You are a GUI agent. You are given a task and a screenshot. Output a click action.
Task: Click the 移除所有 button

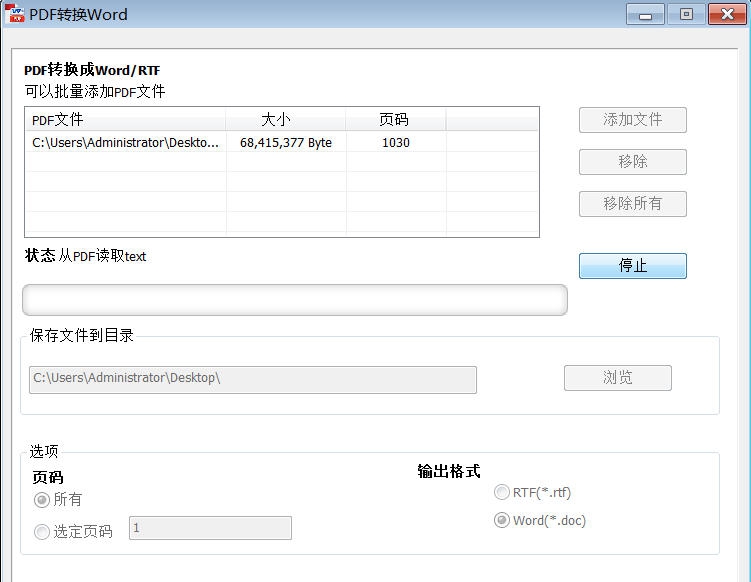coord(633,204)
